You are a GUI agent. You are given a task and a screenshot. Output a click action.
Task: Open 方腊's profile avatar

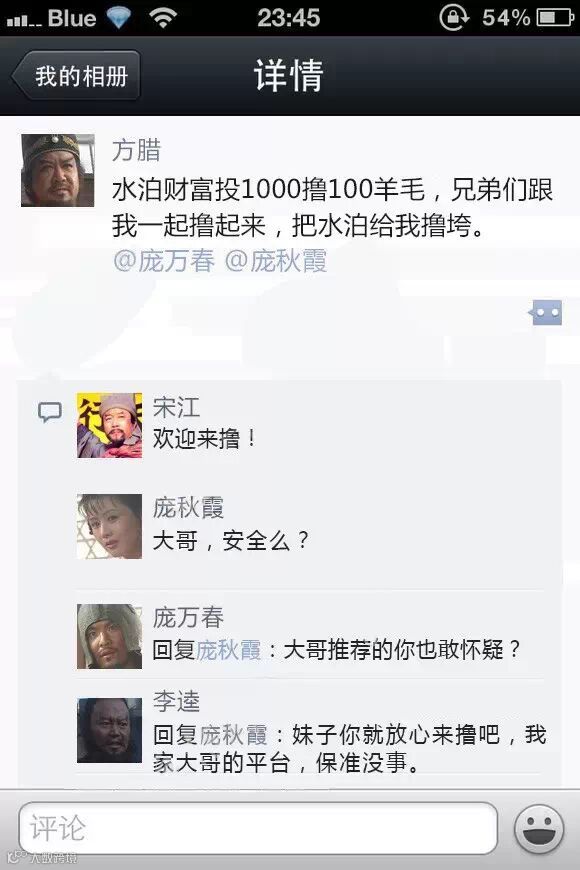[x=58, y=170]
